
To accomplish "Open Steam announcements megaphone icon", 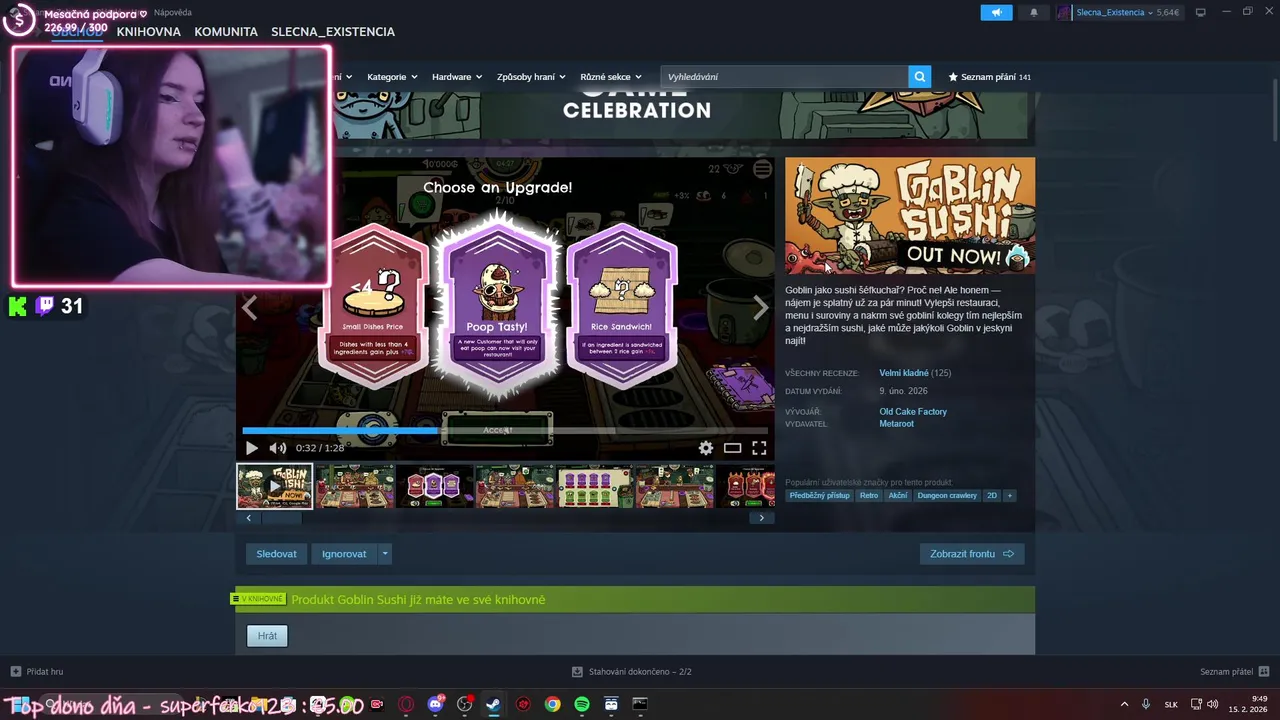I will pyautogui.click(x=996, y=12).
